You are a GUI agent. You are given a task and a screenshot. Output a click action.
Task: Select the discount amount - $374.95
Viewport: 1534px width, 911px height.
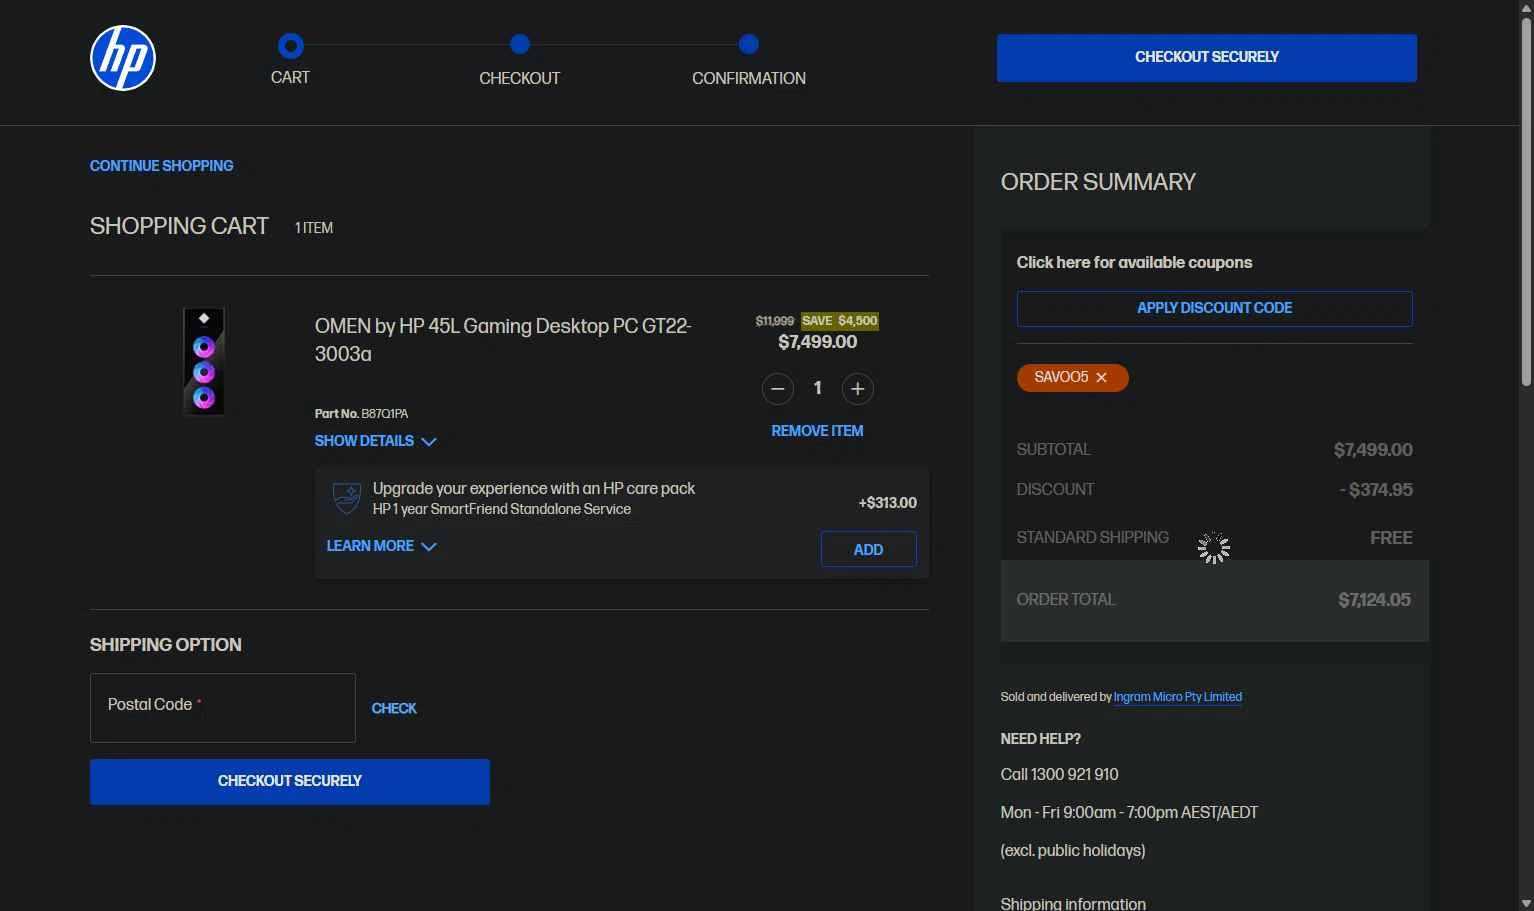tap(1376, 490)
